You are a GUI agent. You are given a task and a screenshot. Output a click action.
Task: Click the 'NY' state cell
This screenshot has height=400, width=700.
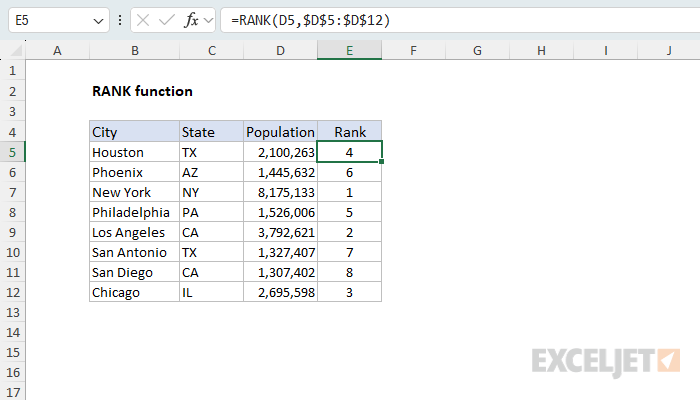pyautogui.click(x=212, y=192)
